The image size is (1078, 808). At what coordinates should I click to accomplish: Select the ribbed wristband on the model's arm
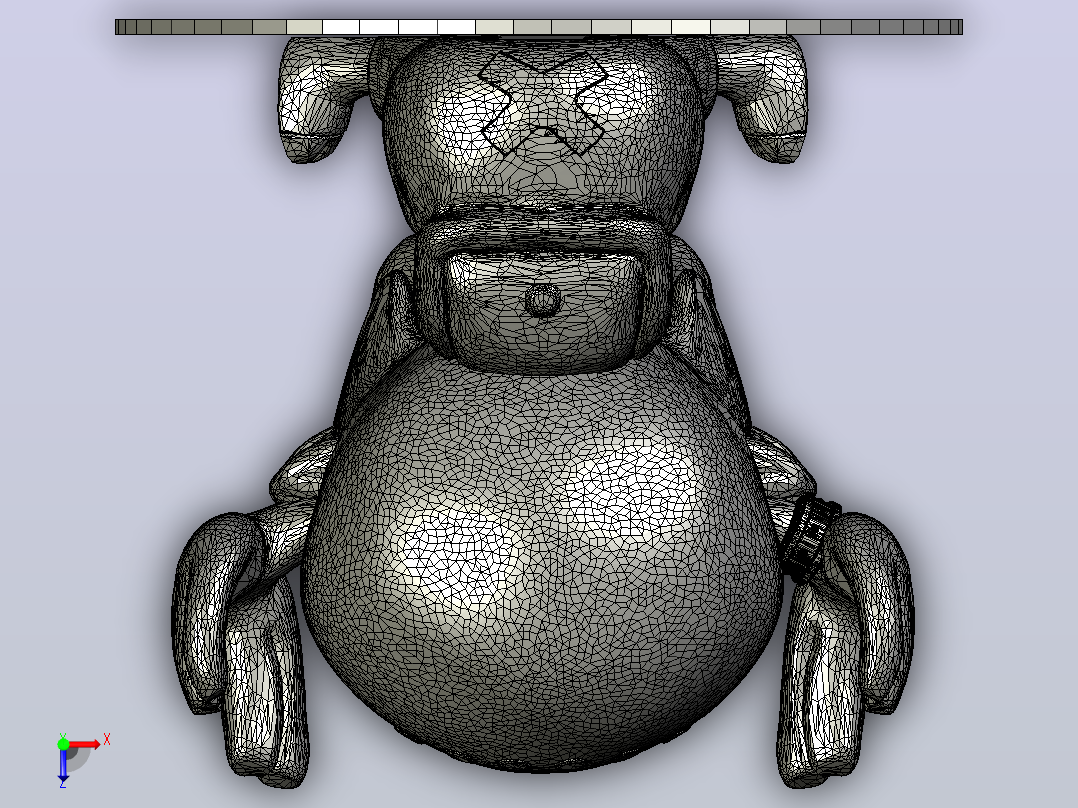[x=811, y=539]
